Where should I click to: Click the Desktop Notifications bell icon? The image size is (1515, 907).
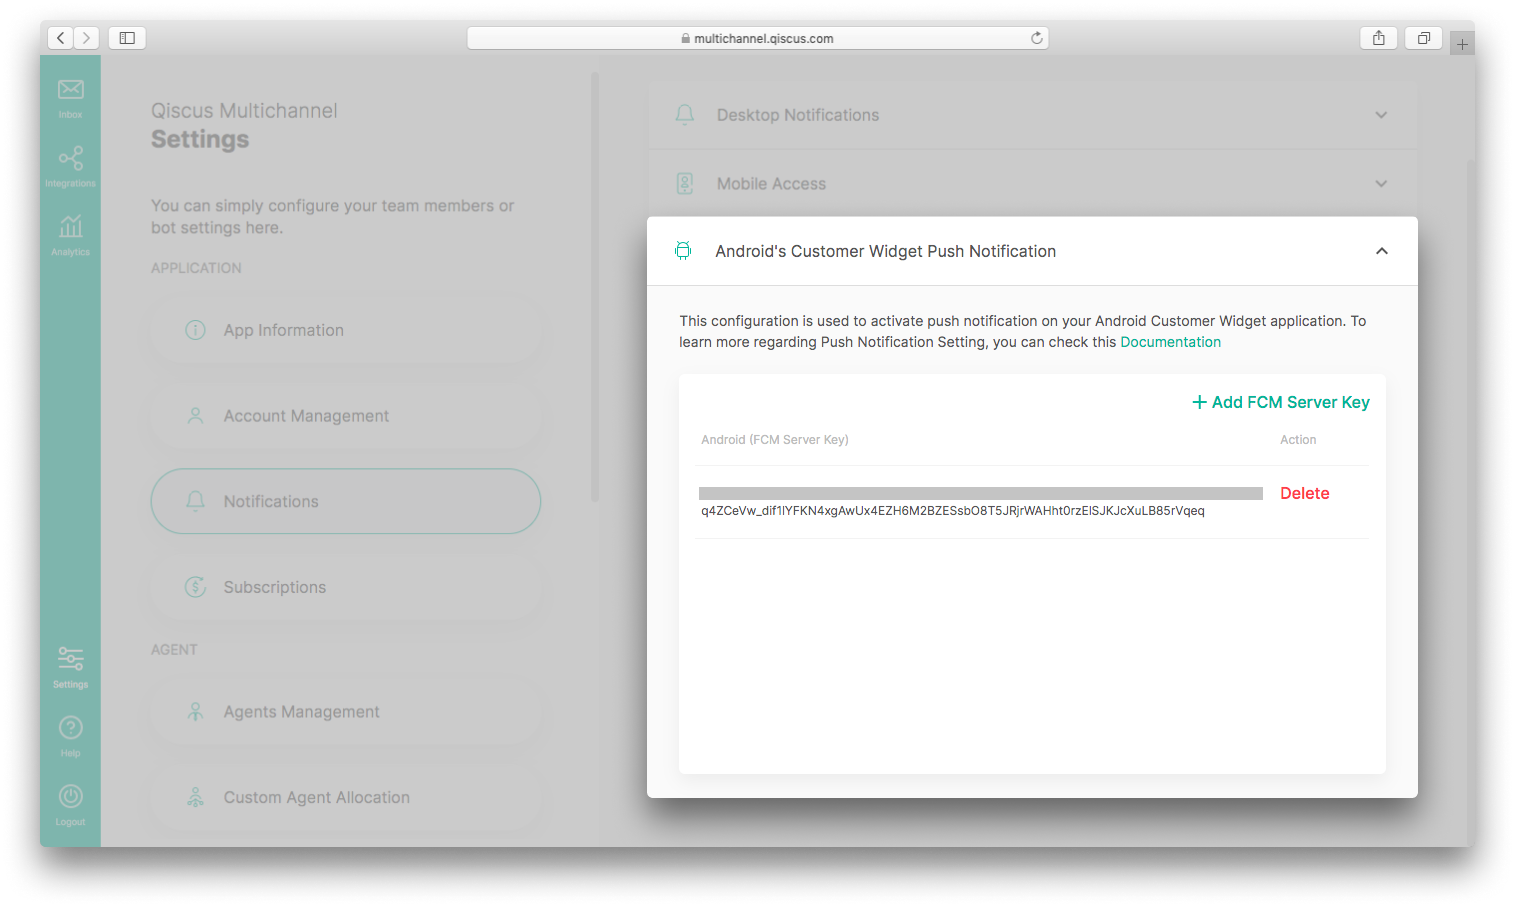click(685, 115)
